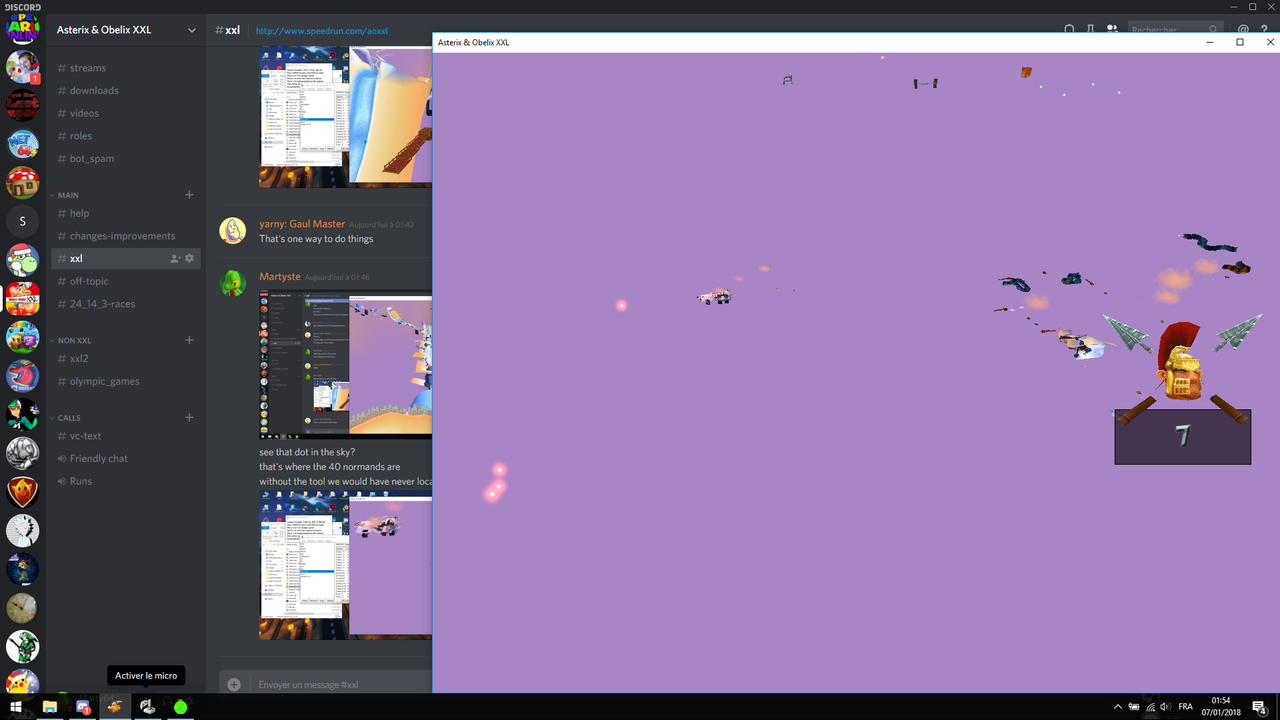The height and width of the screenshot is (720, 1280).
Task: Toggle the member list icon in Discord header
Action: tap(1112, 30)
